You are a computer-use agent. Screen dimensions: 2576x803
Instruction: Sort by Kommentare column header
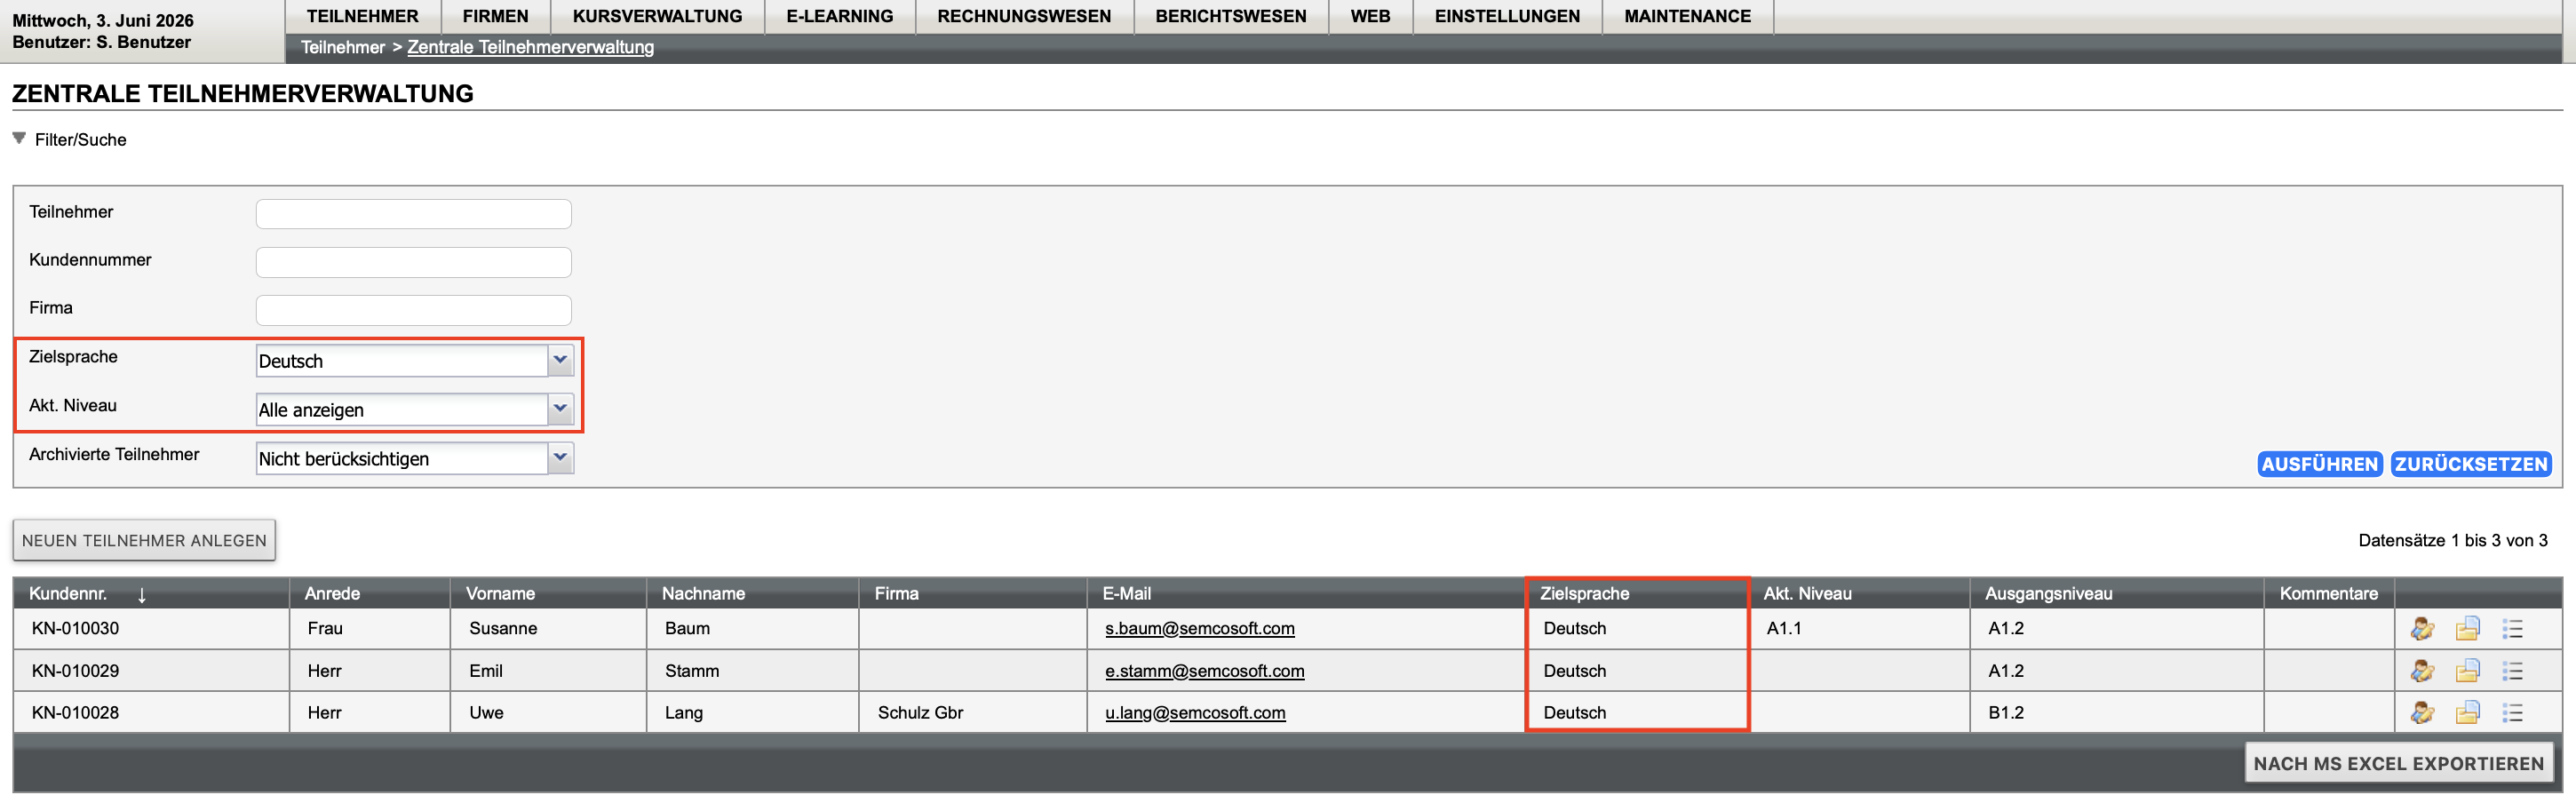[x=2328, y=594]
